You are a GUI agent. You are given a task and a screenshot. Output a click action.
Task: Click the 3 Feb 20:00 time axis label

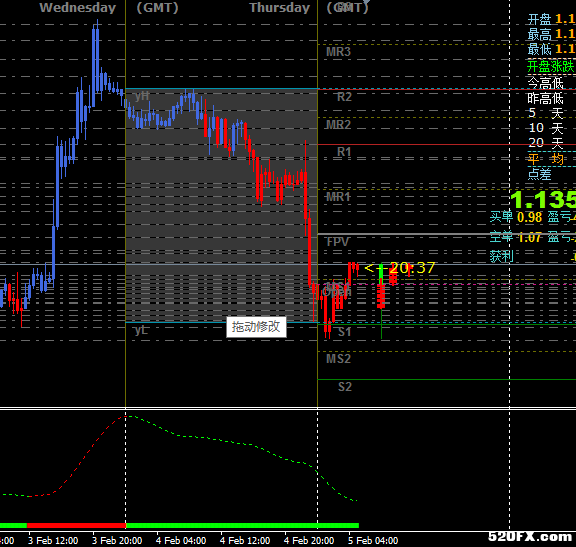coord(117,540)
